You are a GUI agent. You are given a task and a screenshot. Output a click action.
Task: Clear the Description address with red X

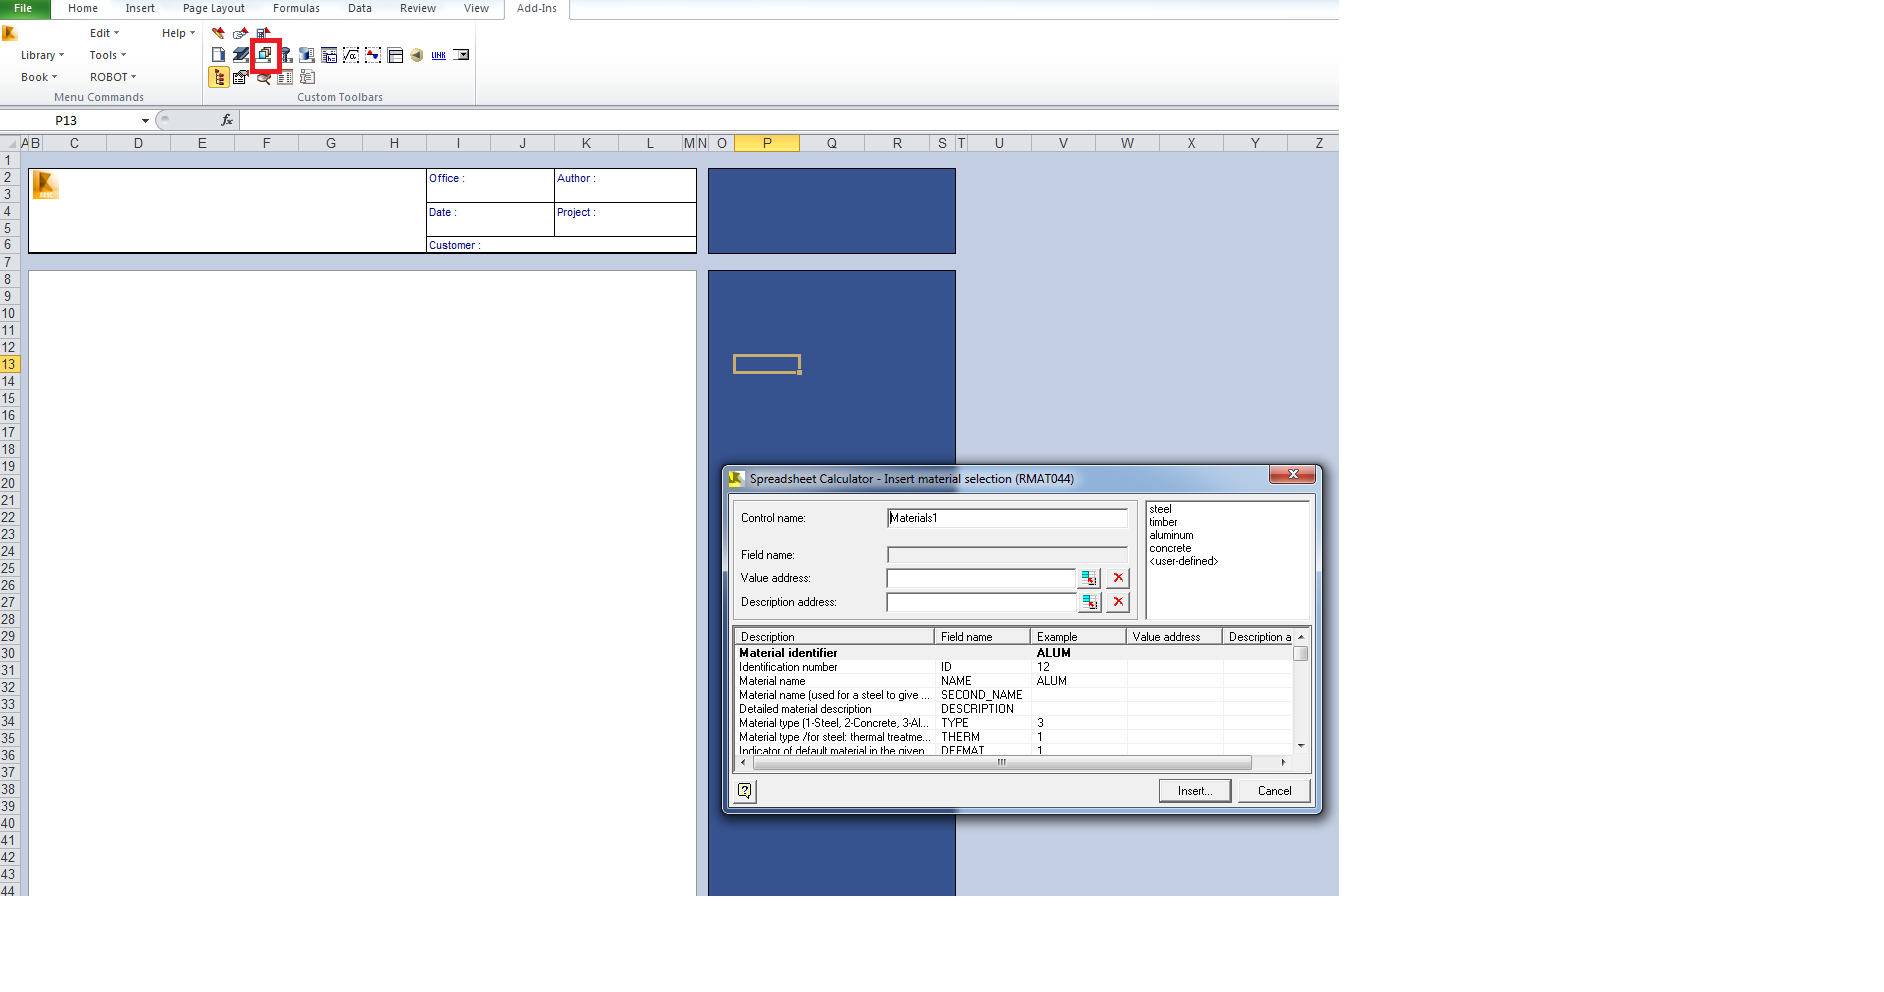click(x=1118, y=602)
